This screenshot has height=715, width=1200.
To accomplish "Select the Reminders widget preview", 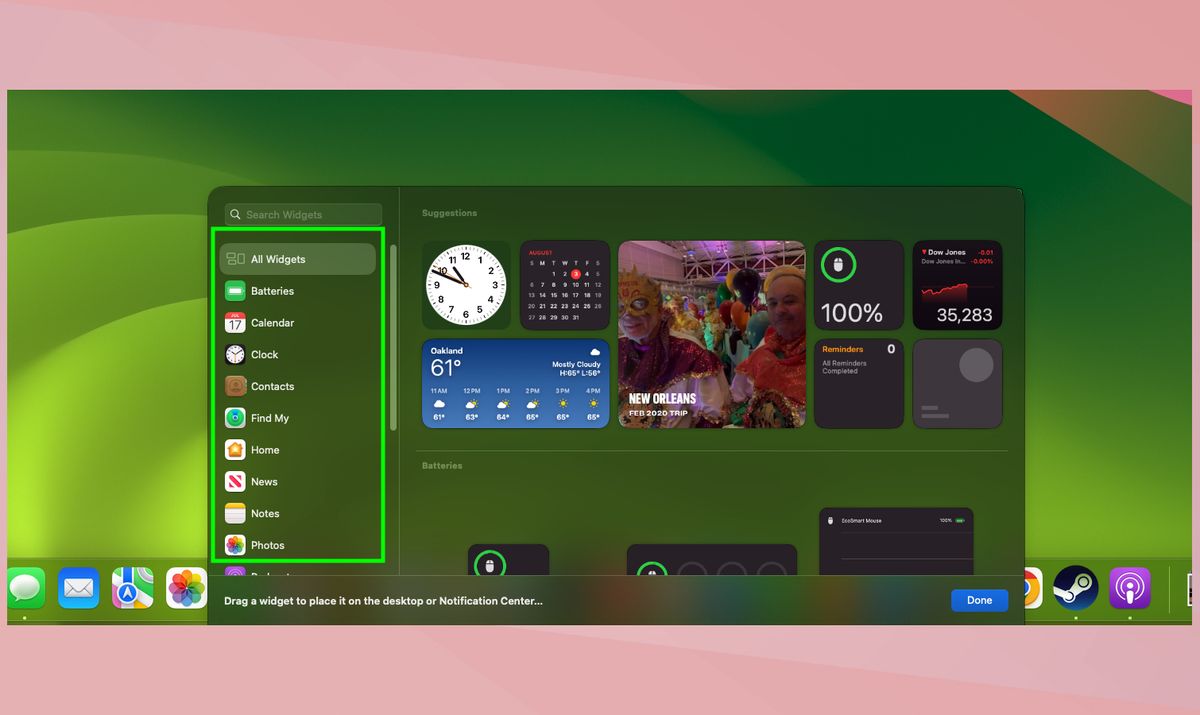I will pyautogui.click(x=858, y=383).
